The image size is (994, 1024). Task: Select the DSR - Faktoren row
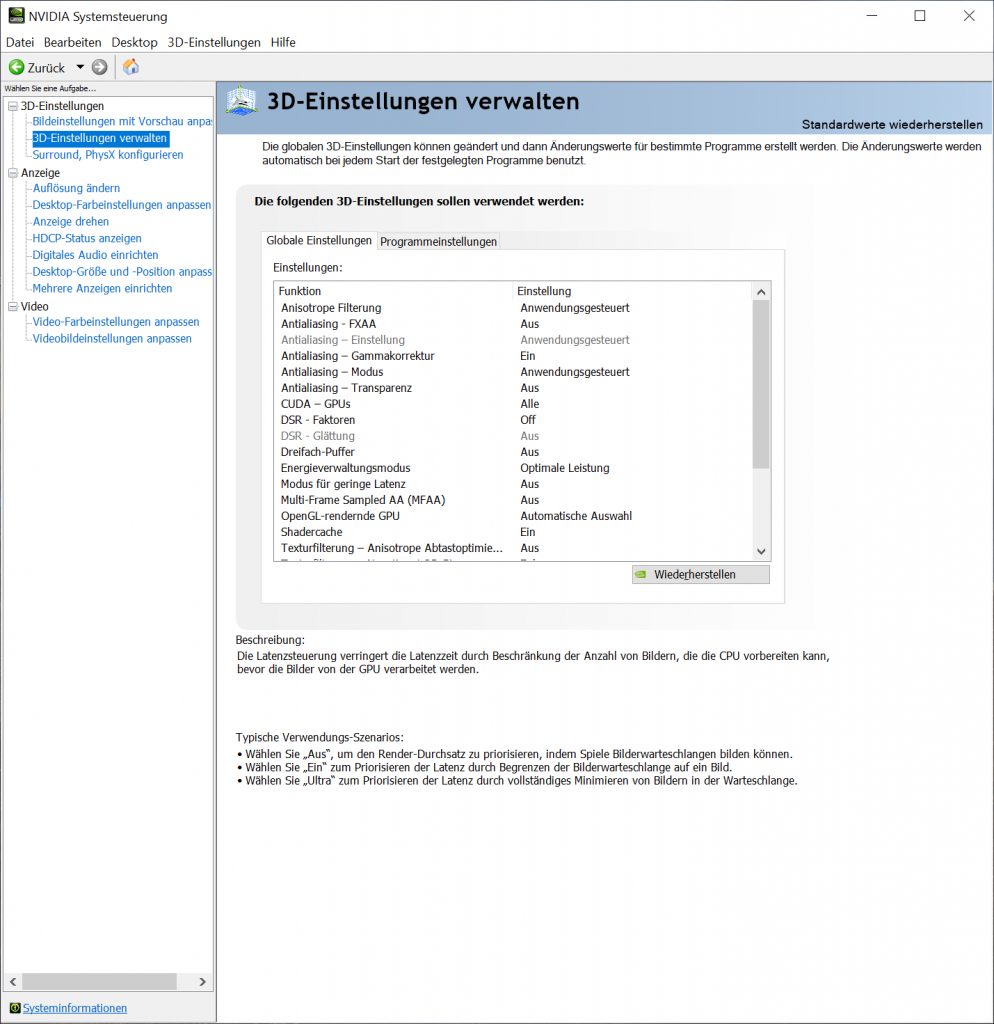513,420
